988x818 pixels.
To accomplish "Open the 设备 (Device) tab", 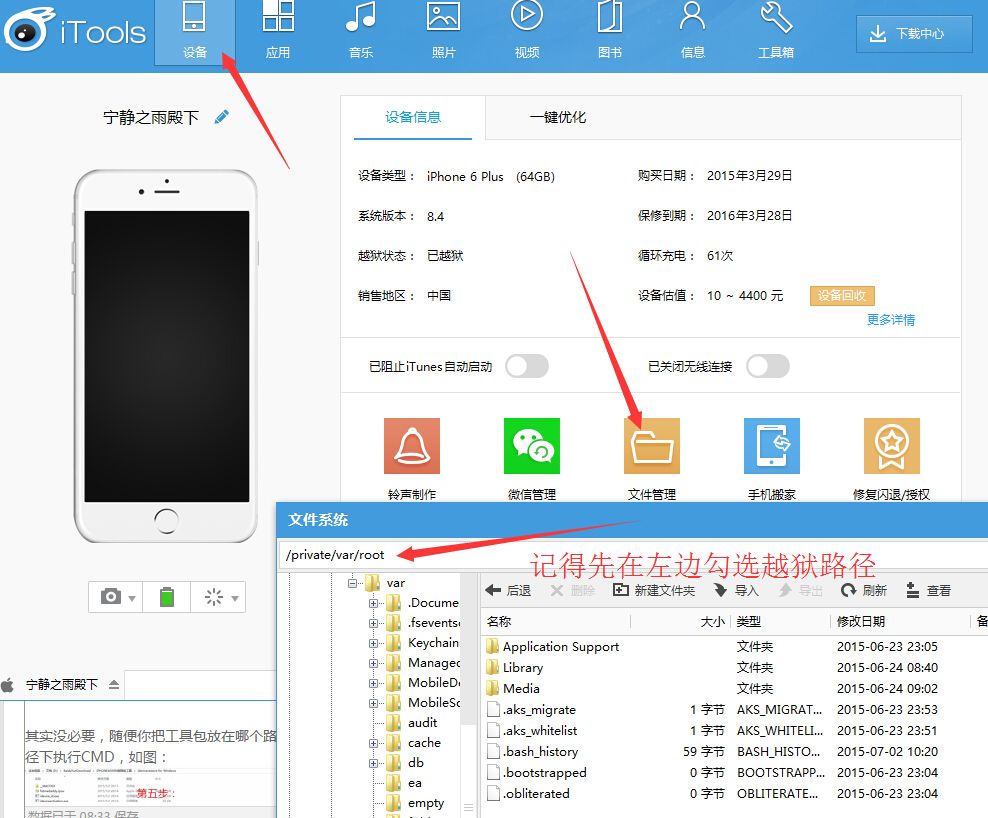I will [x=195, y=32].
